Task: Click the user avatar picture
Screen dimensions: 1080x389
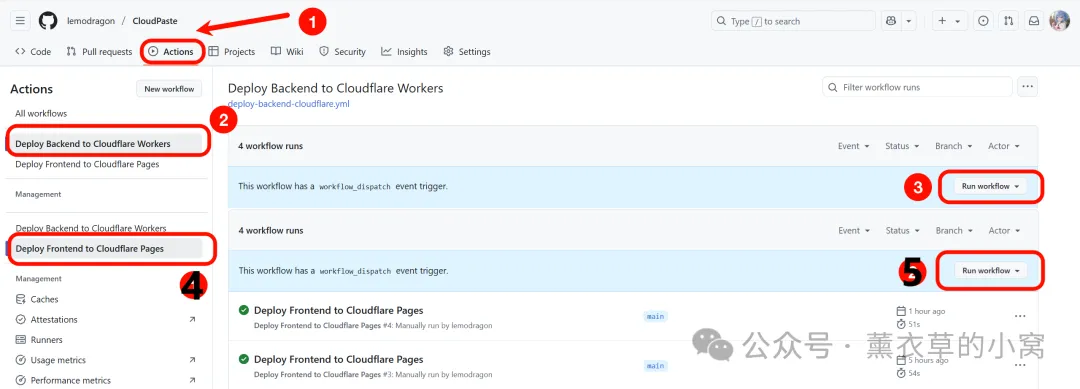Action: pos(1059,21)
